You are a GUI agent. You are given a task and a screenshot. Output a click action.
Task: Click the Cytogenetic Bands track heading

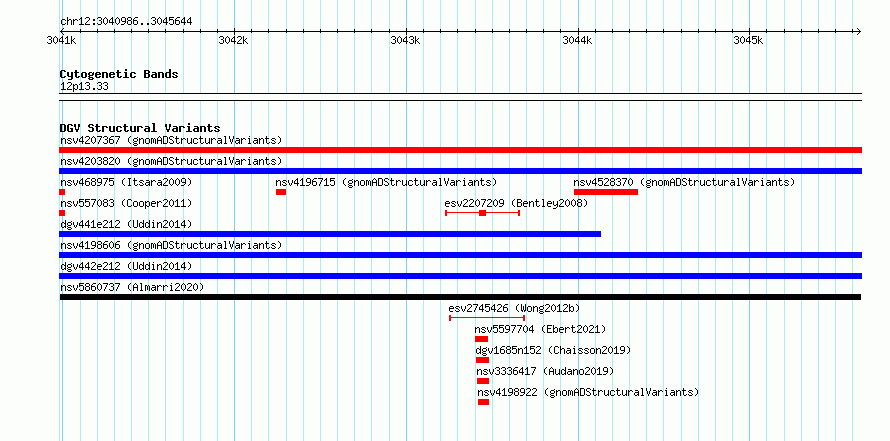click(119, 74)
